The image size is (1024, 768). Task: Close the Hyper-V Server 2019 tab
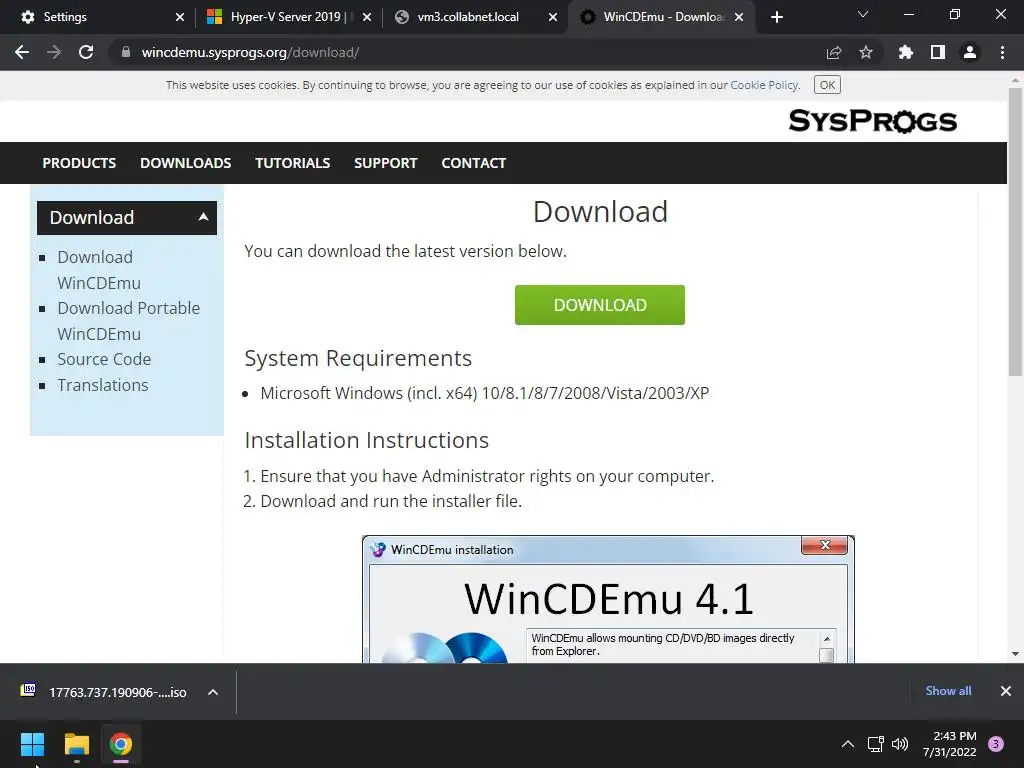coord(366,17)
